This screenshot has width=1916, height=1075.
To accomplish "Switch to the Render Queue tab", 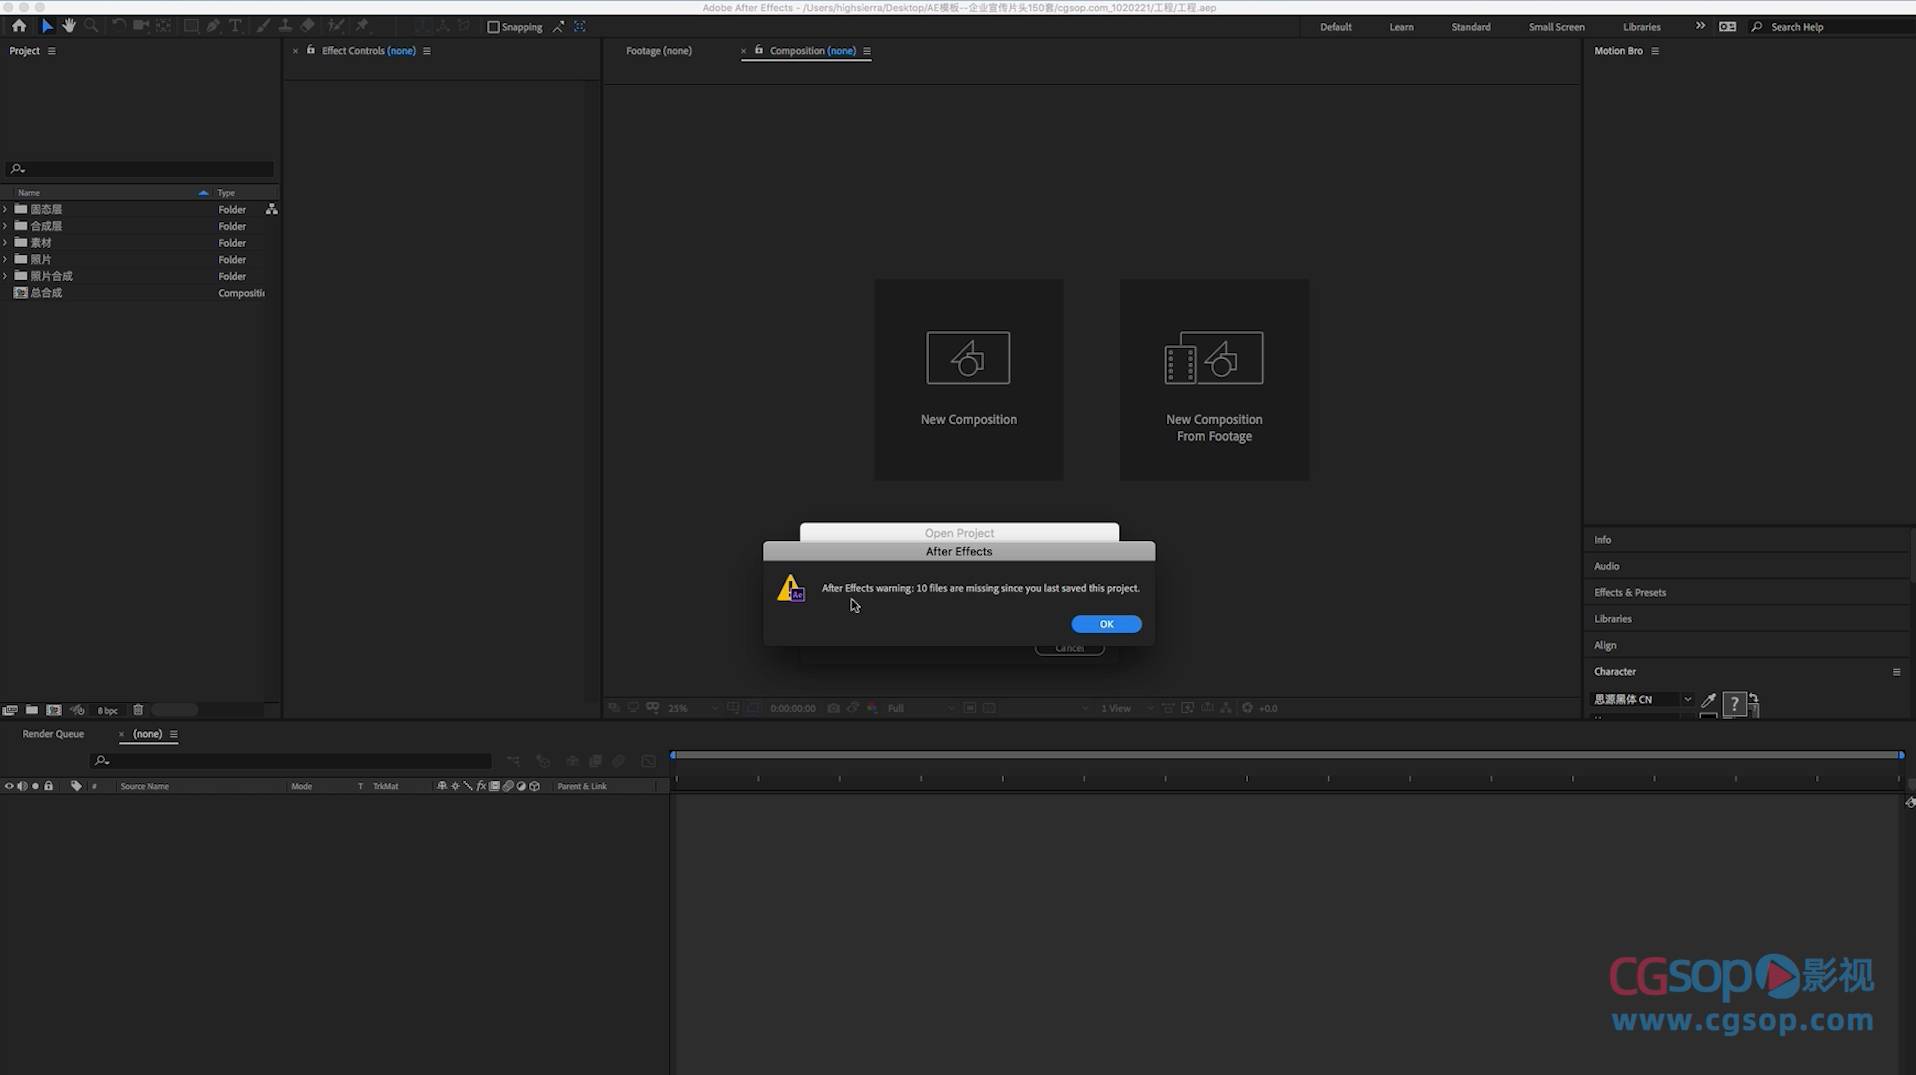I will coord(53,734).
